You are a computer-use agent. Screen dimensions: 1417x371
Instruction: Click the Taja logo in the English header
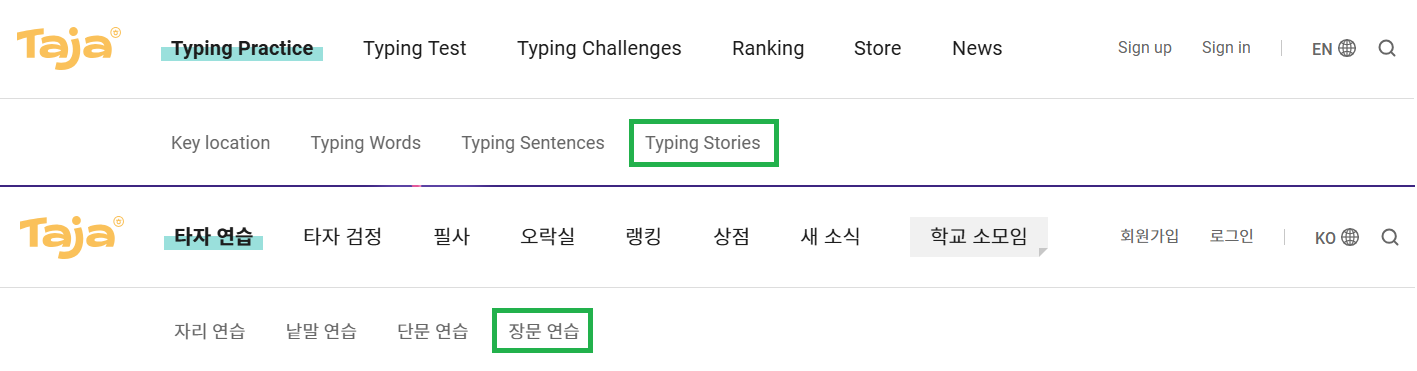[x=70, y=48]
